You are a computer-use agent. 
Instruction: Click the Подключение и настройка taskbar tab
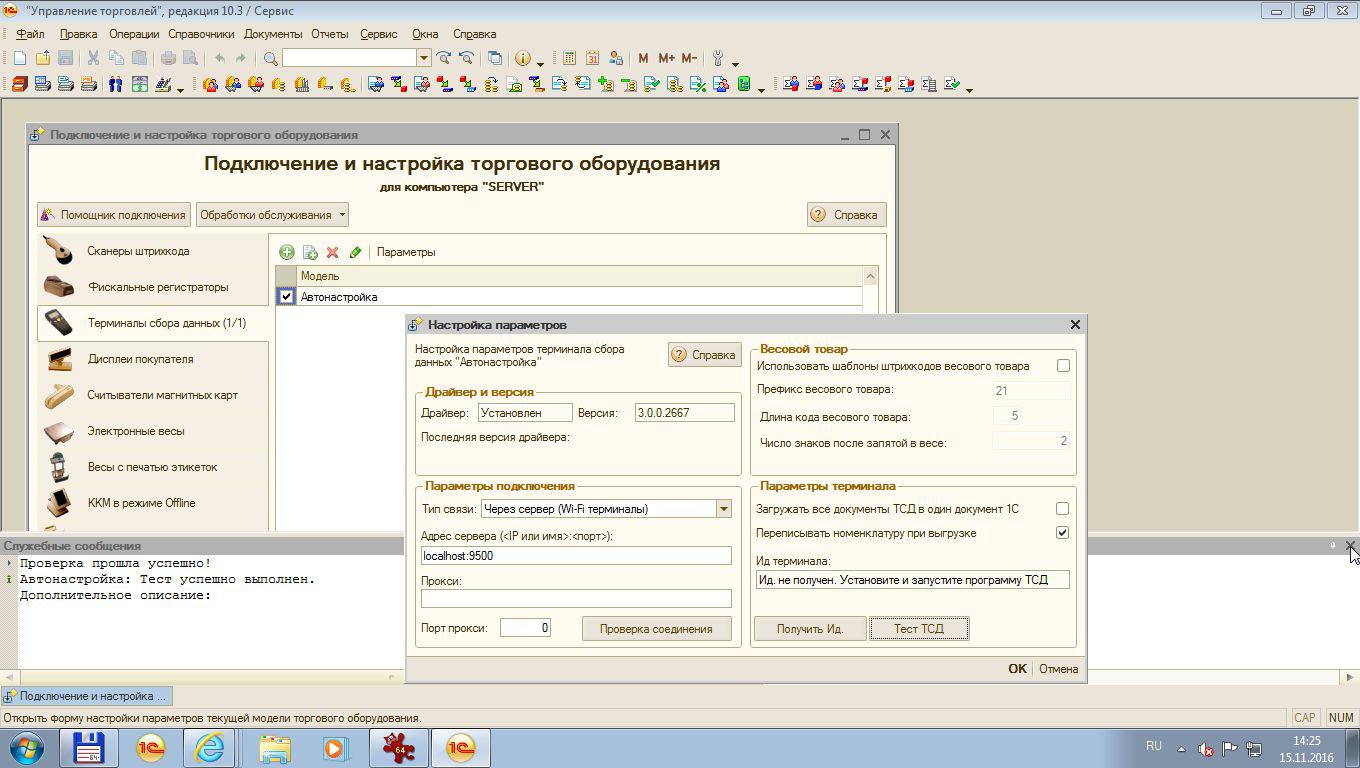(86, 696)
